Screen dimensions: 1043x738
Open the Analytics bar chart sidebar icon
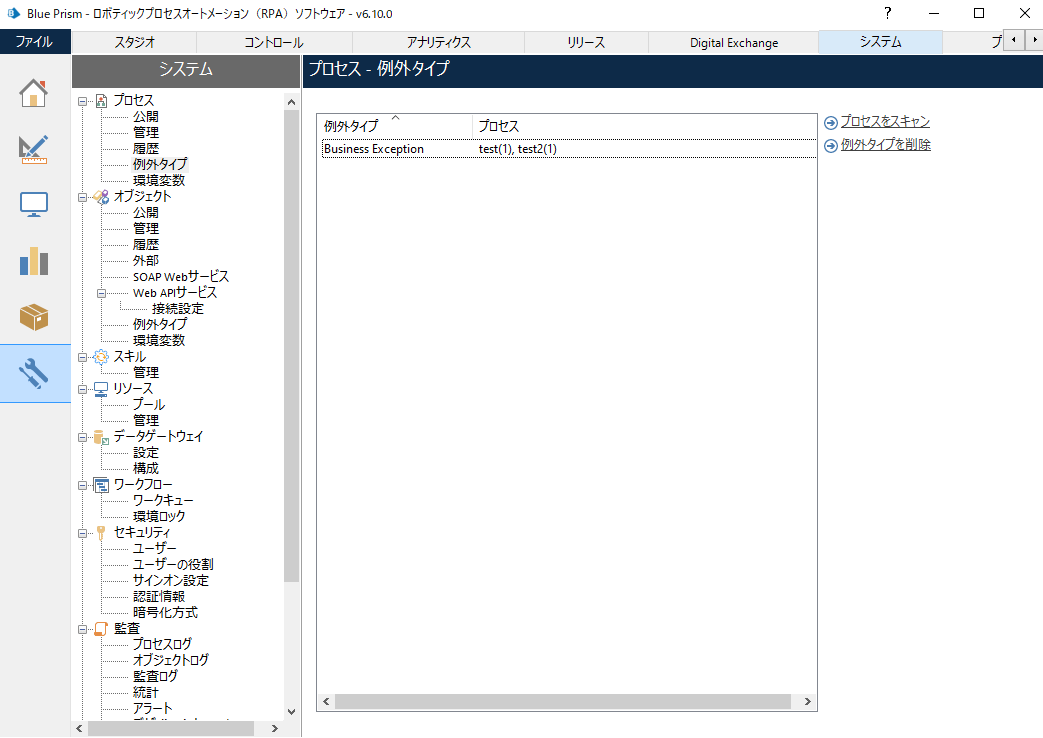click(33, 262)
